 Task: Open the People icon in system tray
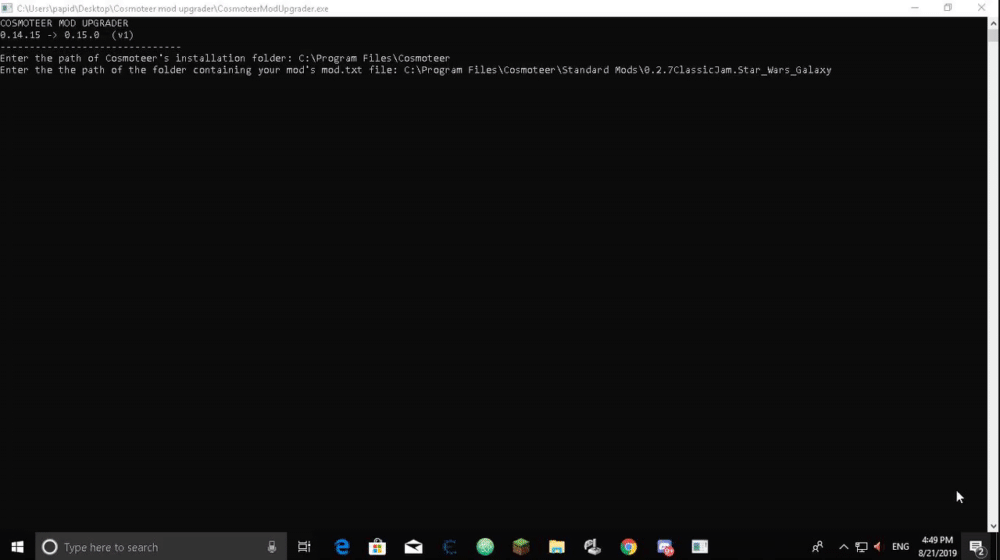(x=817, y=547)
